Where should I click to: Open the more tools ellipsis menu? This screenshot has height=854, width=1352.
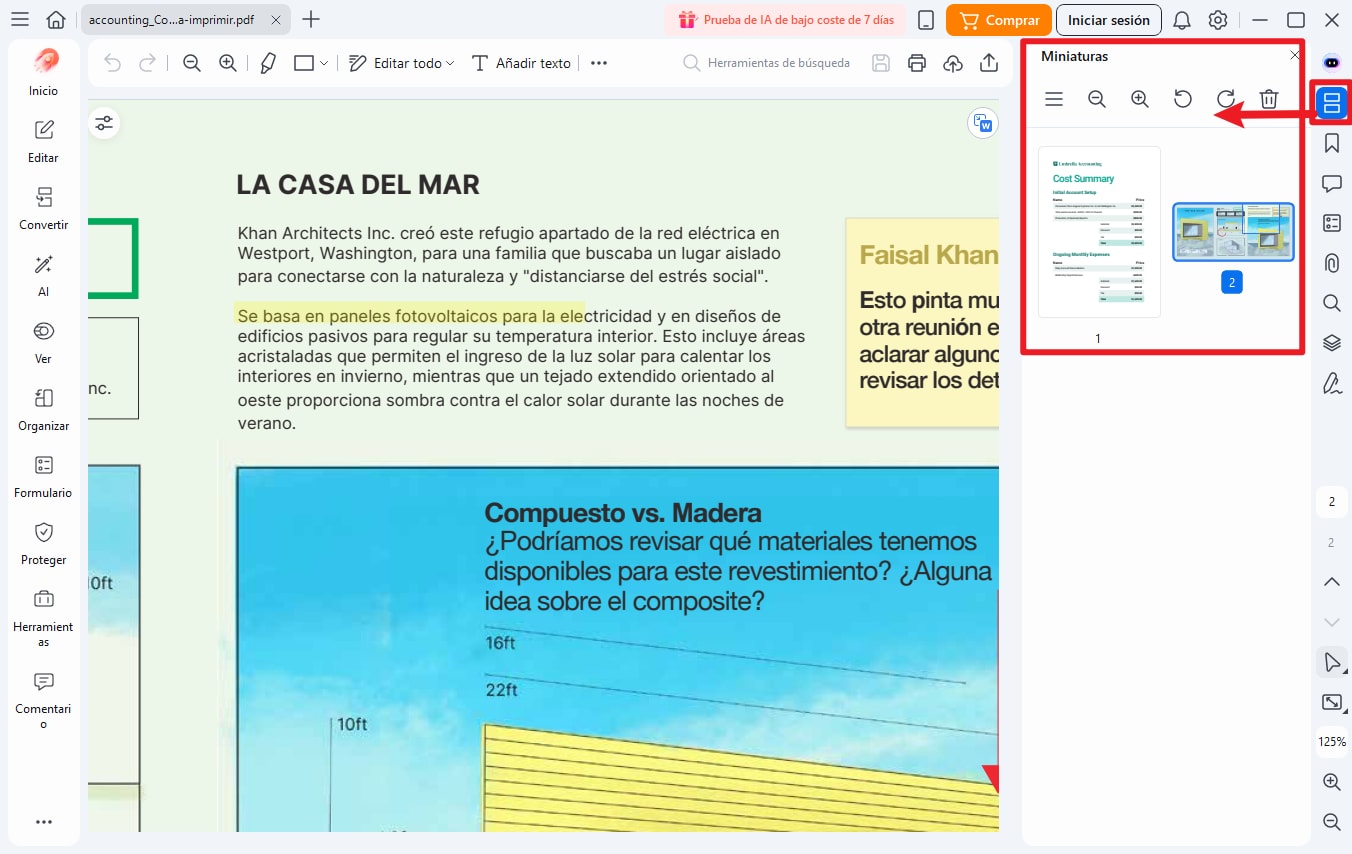pos(598,62)
